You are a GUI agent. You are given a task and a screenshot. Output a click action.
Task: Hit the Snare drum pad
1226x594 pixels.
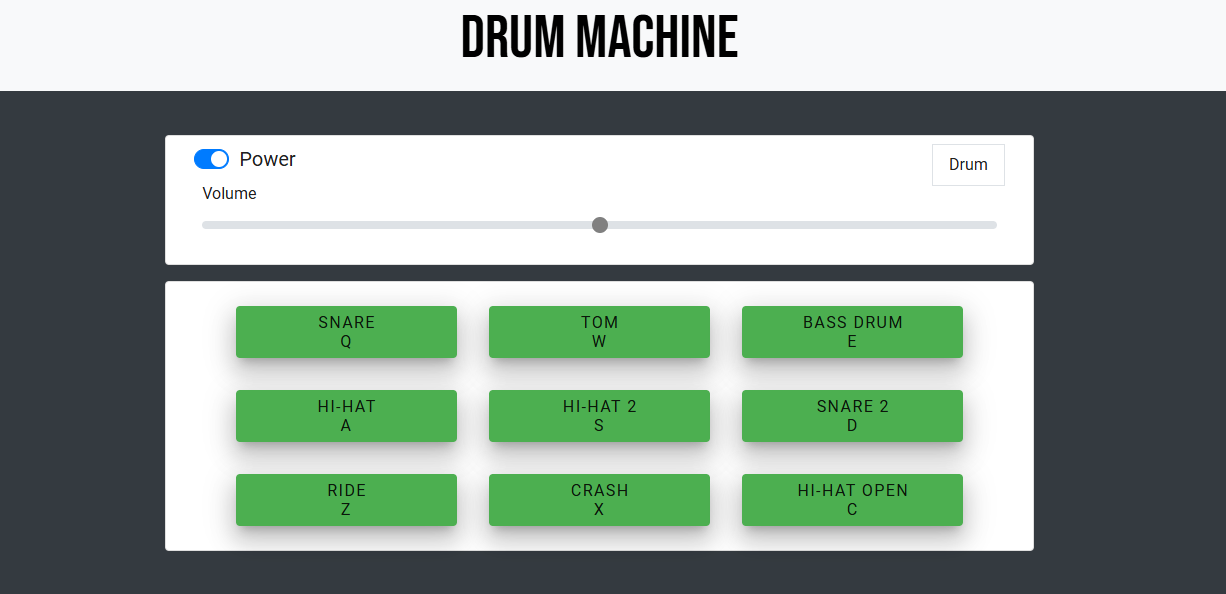point(346,332)
